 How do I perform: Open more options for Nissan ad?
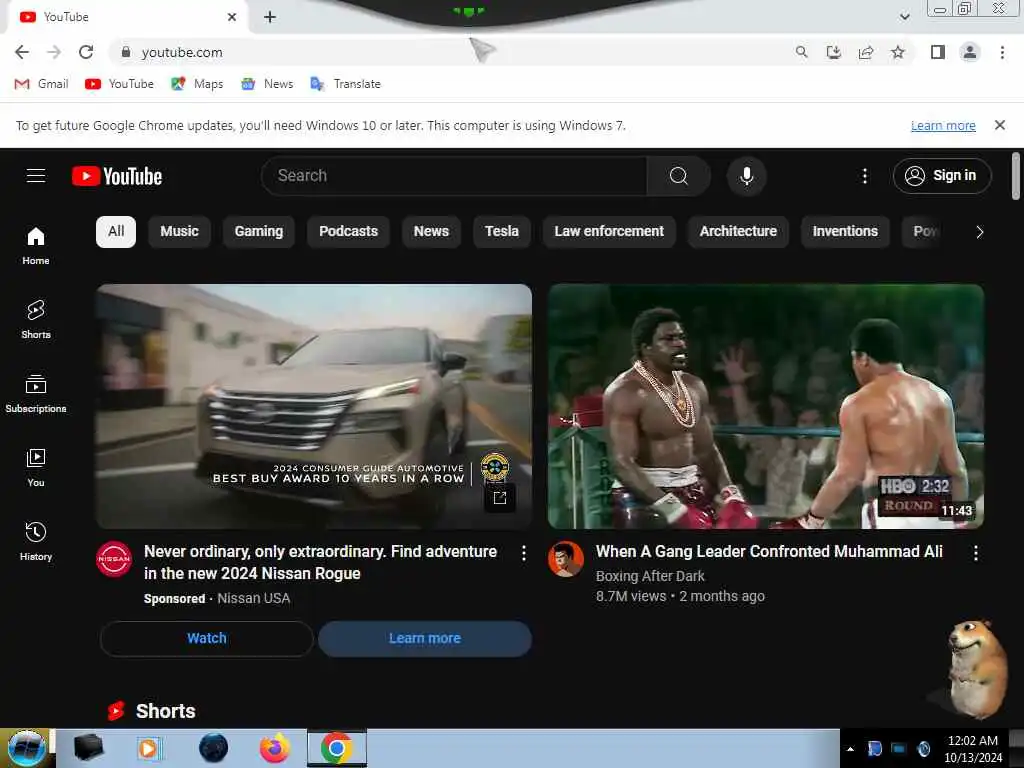(524, 553)
